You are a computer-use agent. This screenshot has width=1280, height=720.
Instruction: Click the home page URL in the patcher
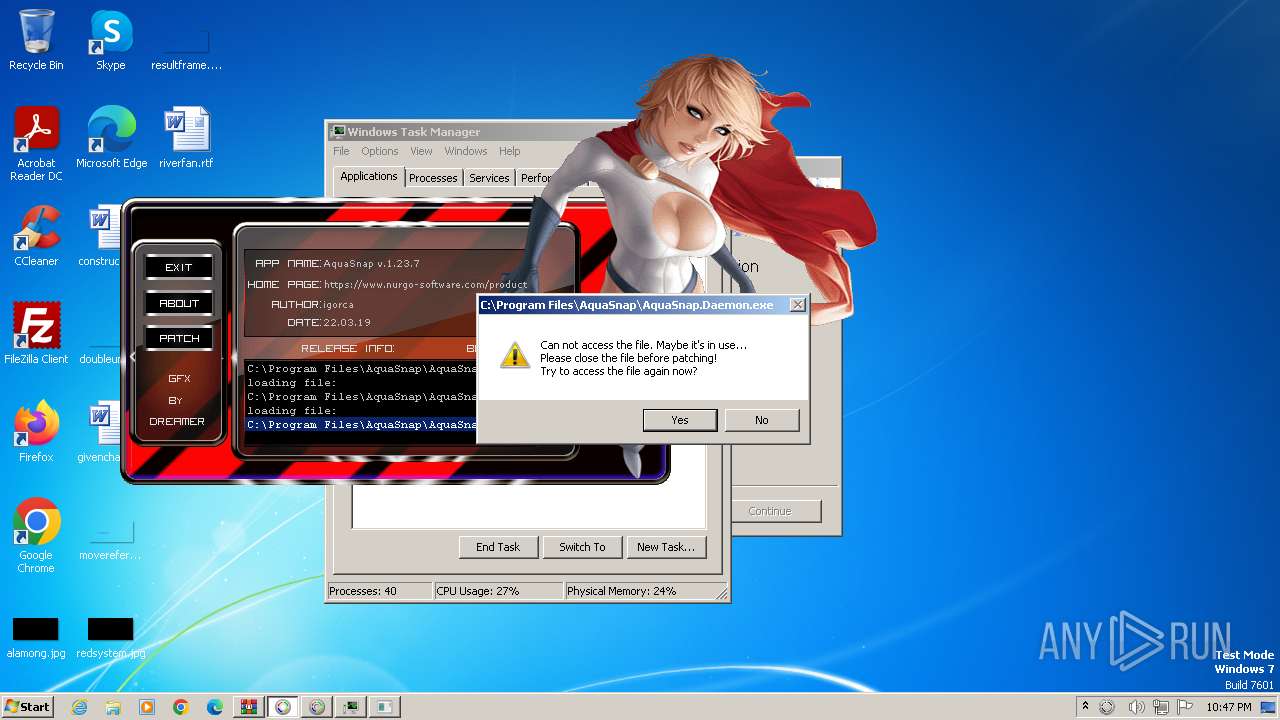tap(425, 284)
